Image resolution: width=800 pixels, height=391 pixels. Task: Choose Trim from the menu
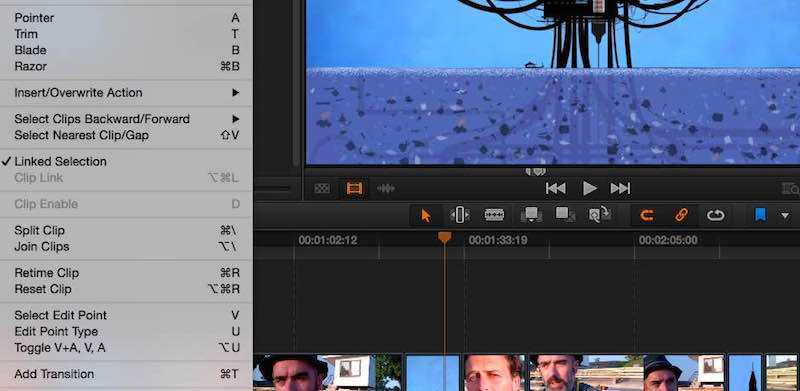tap(126, 34)
